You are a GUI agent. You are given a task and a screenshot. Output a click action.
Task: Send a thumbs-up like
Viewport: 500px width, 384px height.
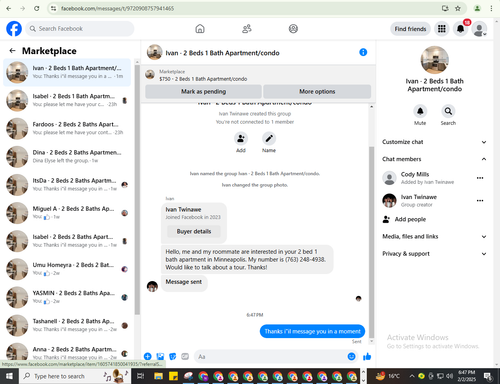click(367, 357)
